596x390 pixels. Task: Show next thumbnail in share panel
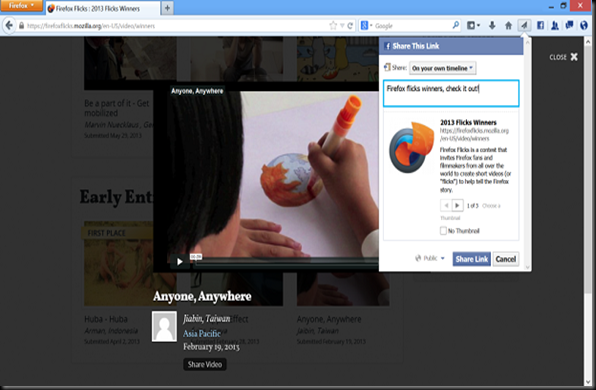(x=458, y=206)
